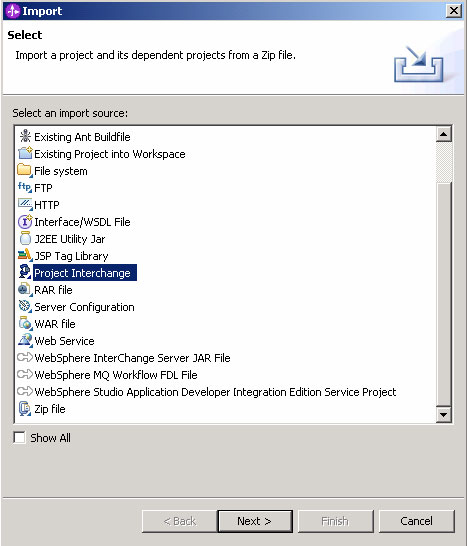The image size is (467, 546).
Task: Select WebSphere InterChange Server JAR File
Action: pyautogui.click(x=132, y=358)
